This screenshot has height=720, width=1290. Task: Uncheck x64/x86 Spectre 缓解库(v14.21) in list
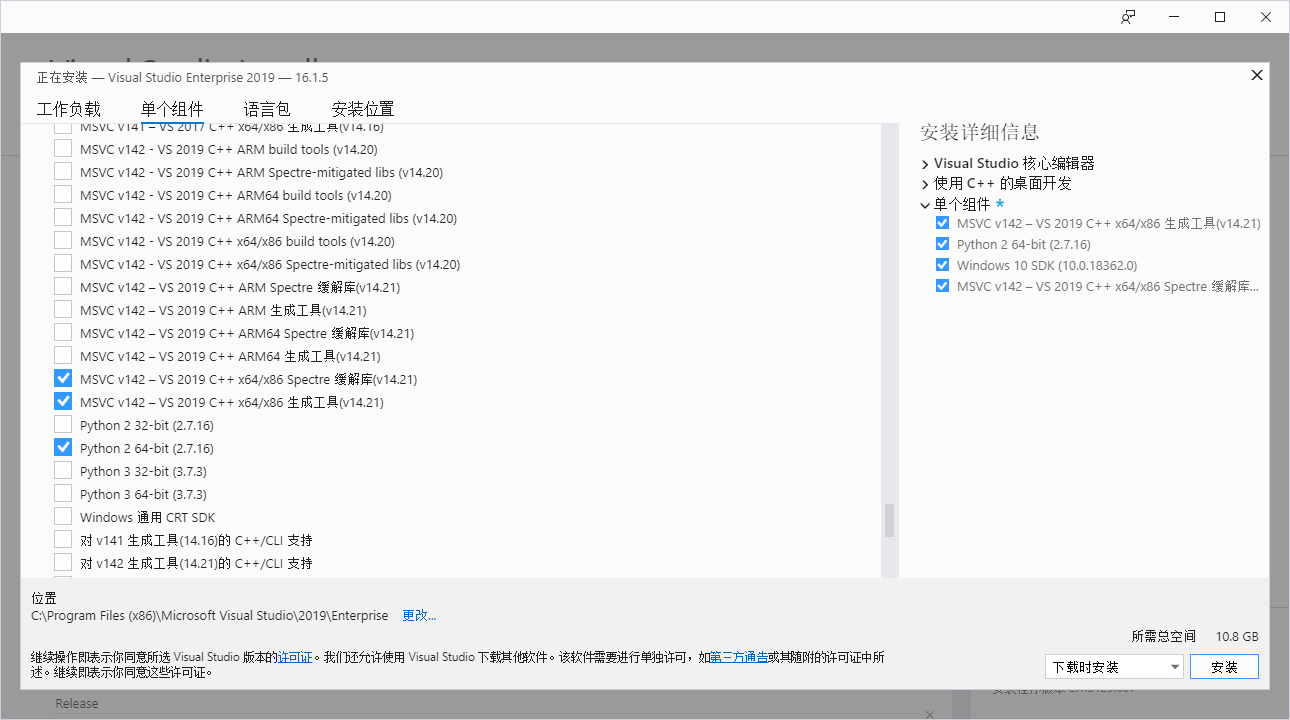pos(63,379)
